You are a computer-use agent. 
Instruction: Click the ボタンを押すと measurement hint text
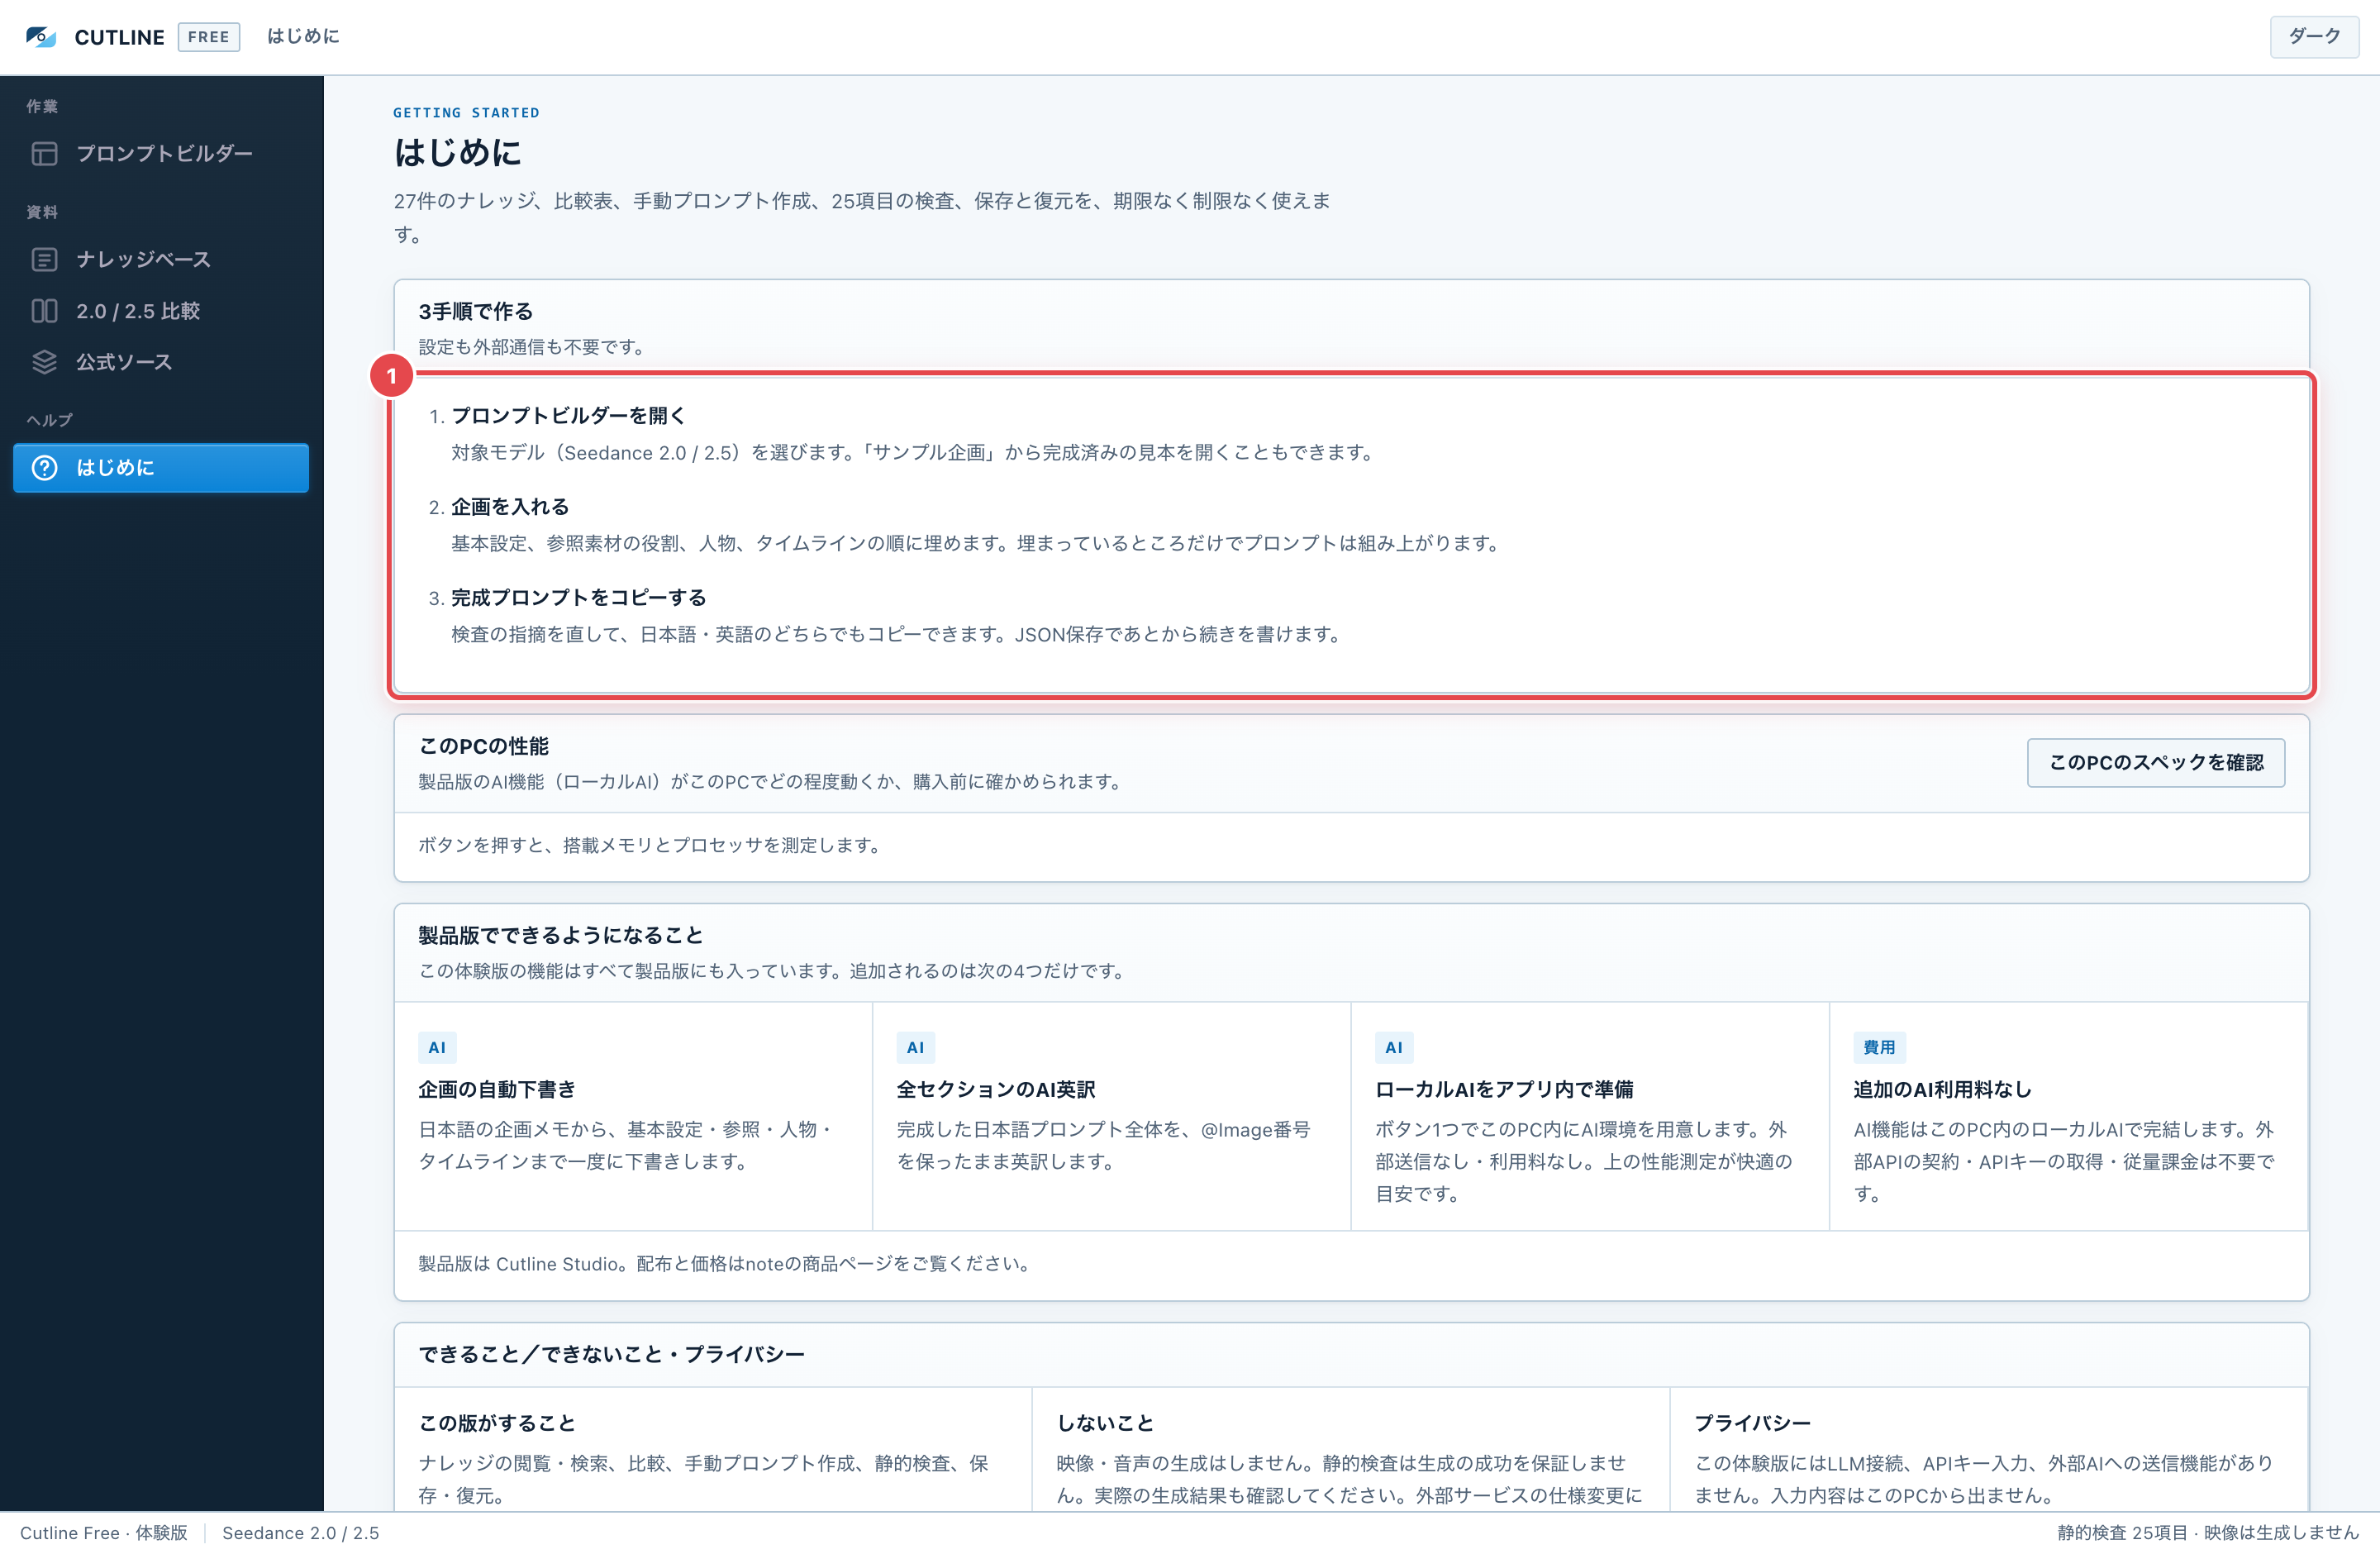(651, 845)
